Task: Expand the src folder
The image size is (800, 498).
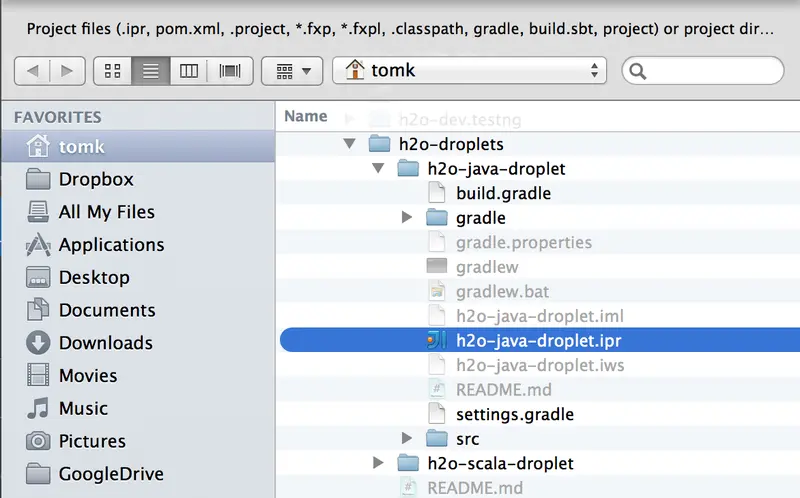Action: 407,438
